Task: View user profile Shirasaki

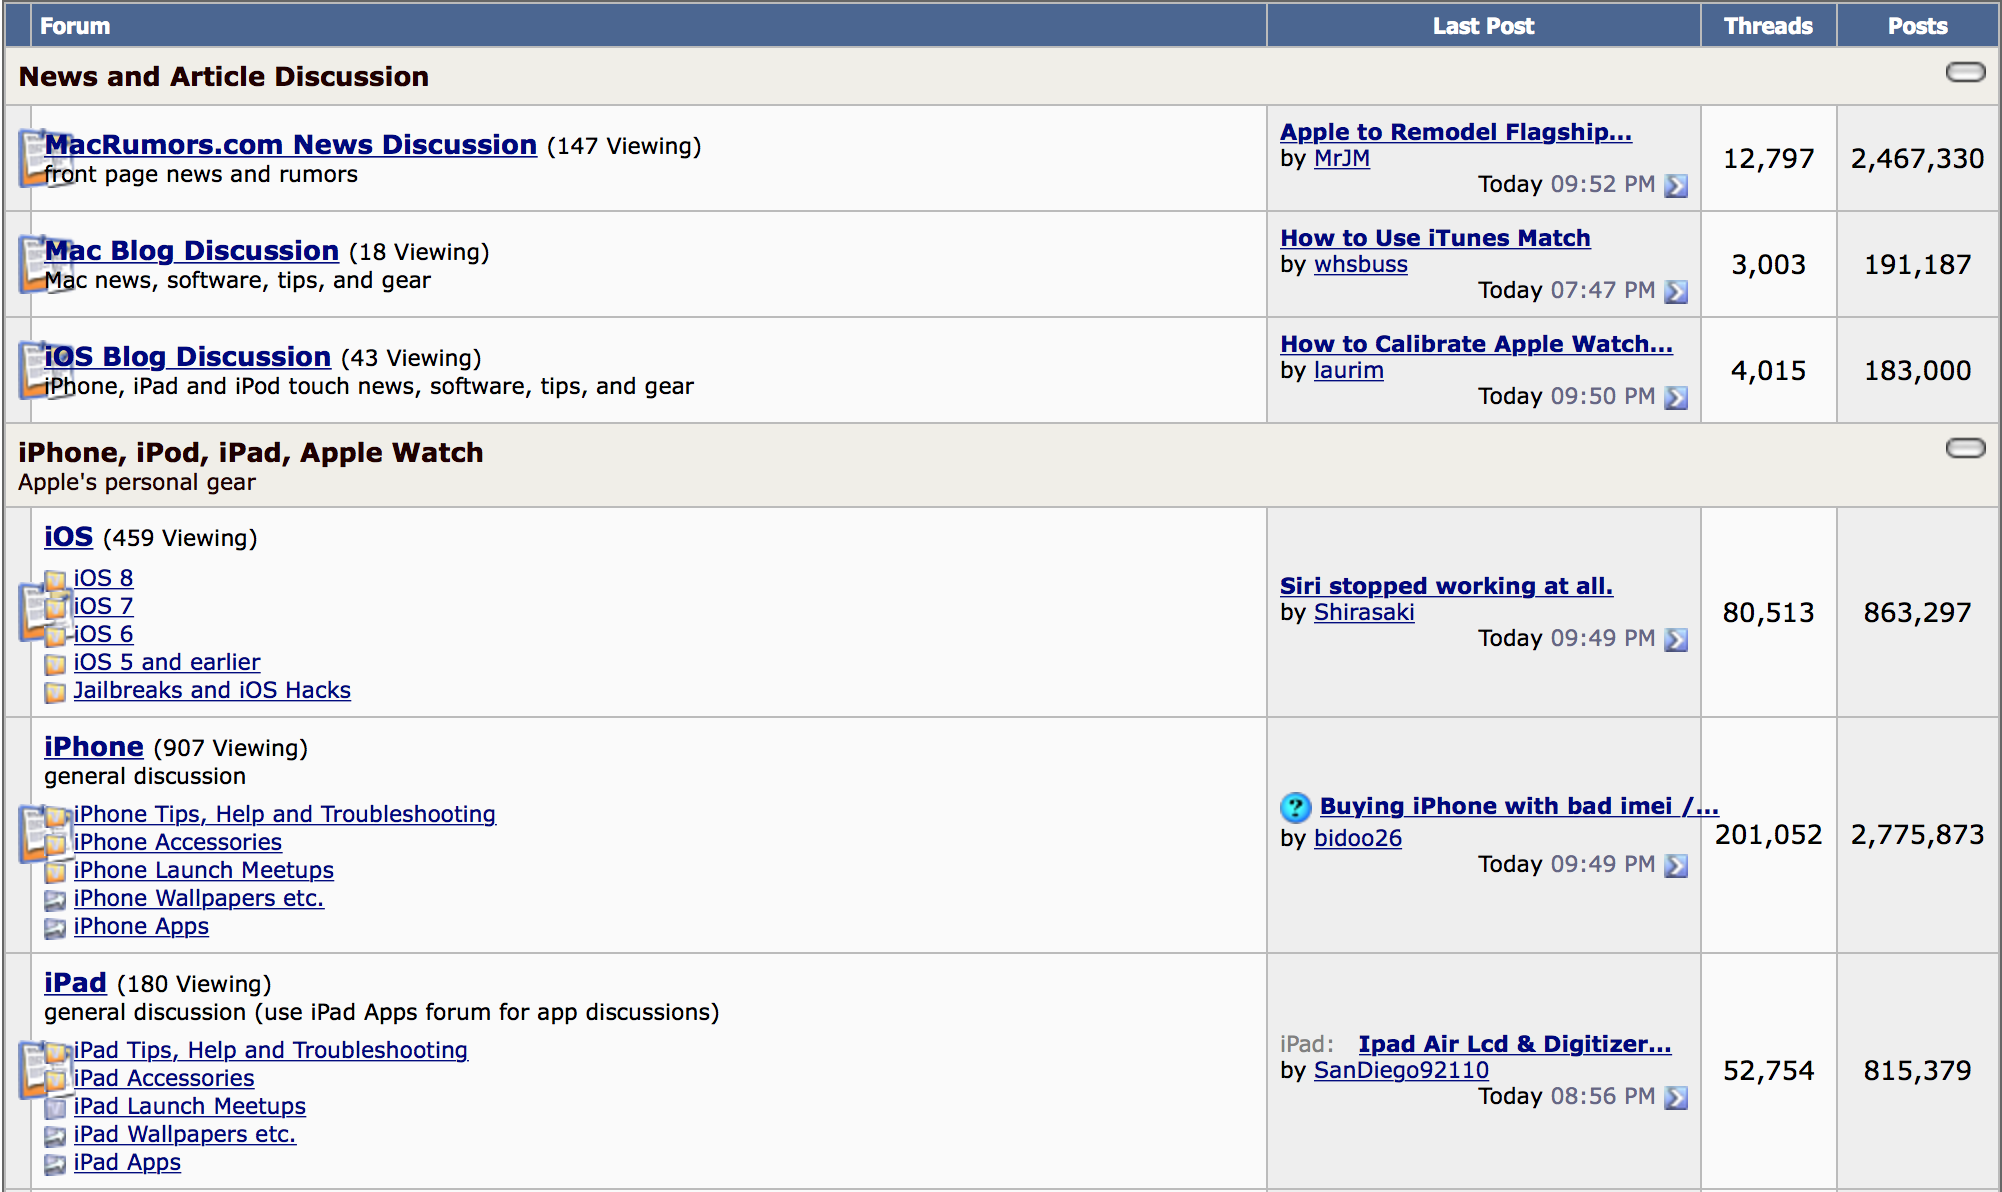Action: (x=1364, y=612)
